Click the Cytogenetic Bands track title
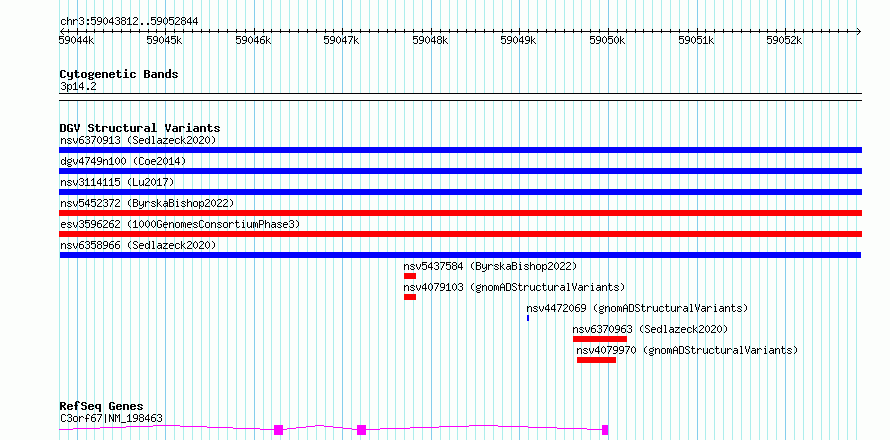The width and height of the screenshot is (890, 440). [x=119, y=74]
